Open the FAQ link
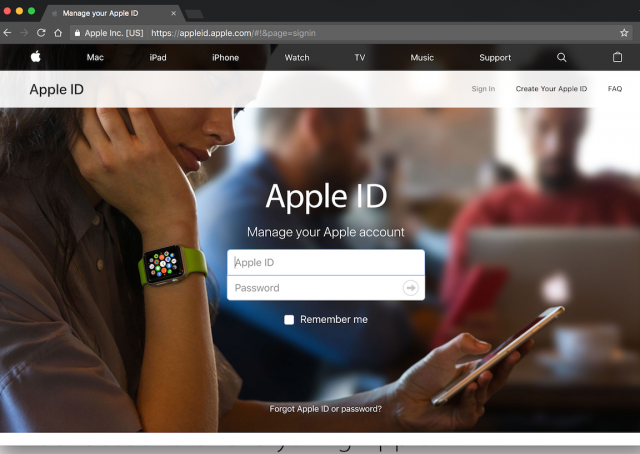Image resolution: width=640 pixels, height=454 pixels. pos(615,89)
